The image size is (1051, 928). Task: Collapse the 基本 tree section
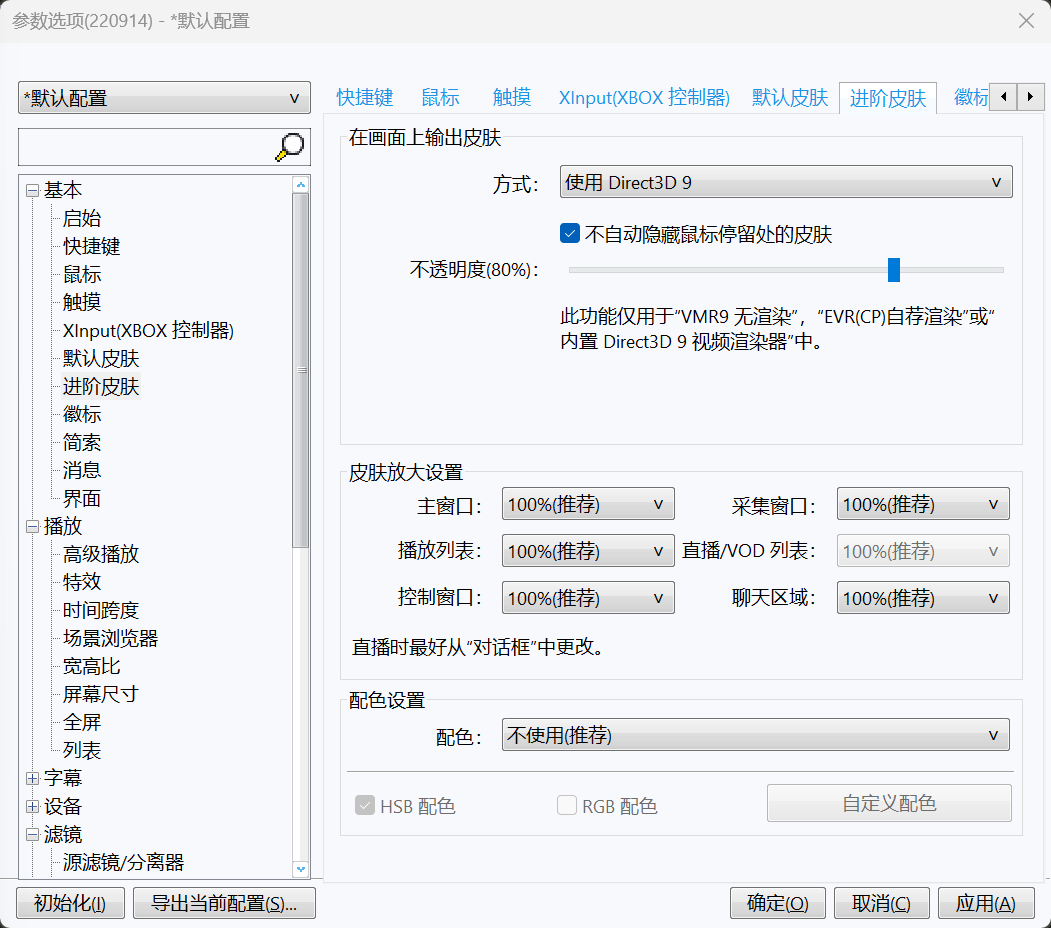pos(32,191)
